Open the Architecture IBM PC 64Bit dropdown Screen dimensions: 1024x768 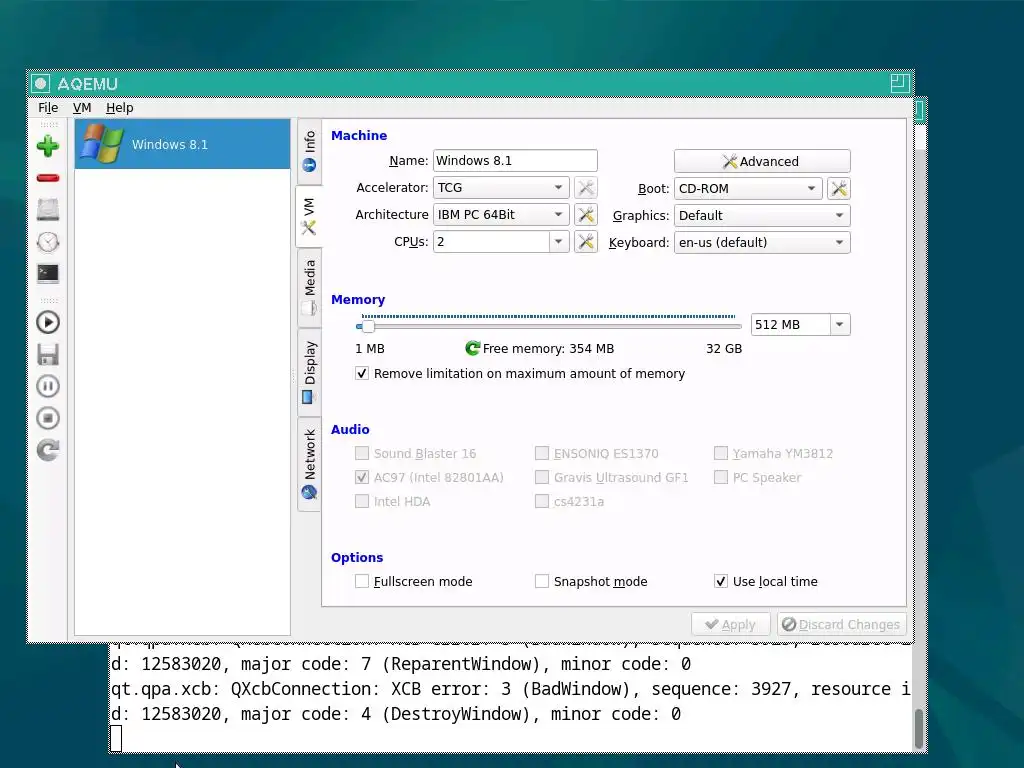pos(501,215)
